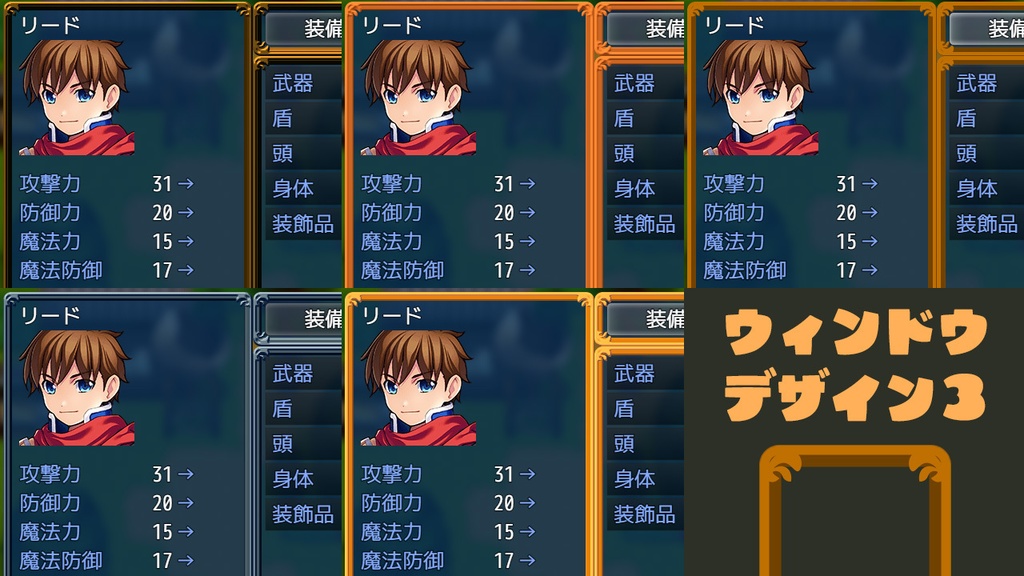
Task: Click the empty orange sample frame below the title
Action: 855,510
